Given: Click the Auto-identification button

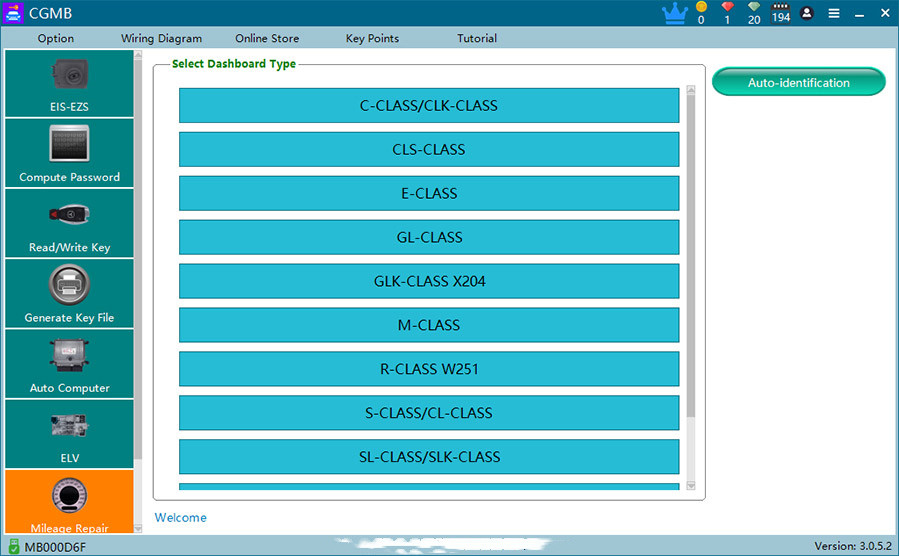Looking at the screenshot, I should pyautogui.click(x=798, y=82).
